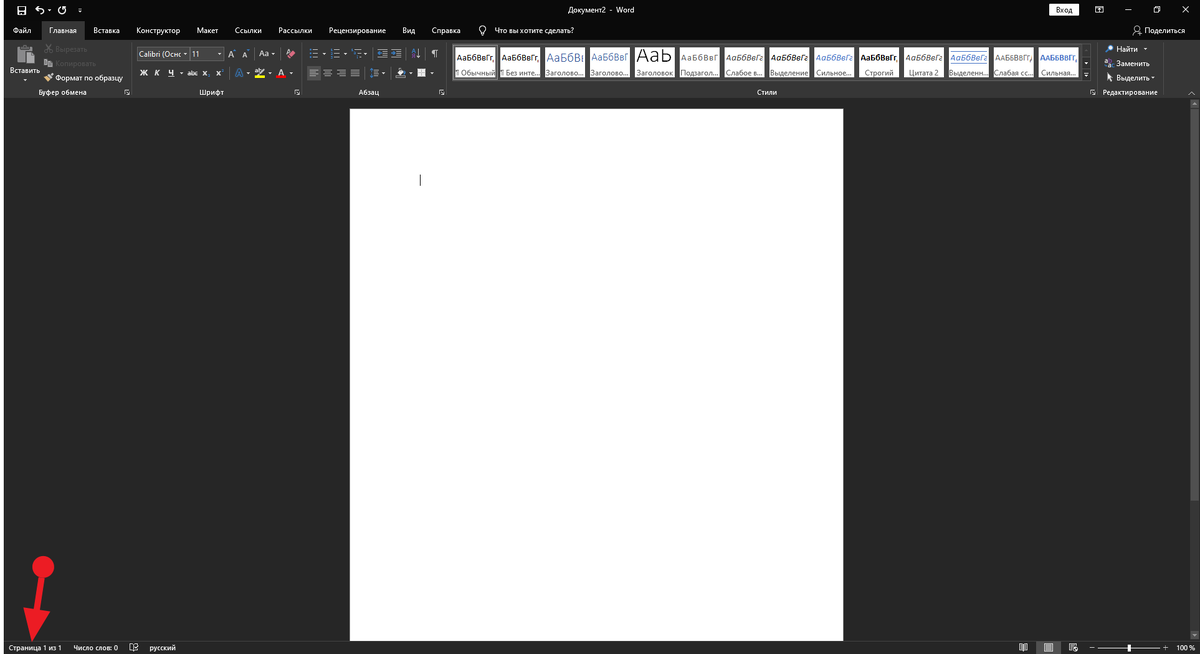Screen dimensions: 1200x654
Task: Click the Redo icon in quick access
Action: [x=62, y=10]
